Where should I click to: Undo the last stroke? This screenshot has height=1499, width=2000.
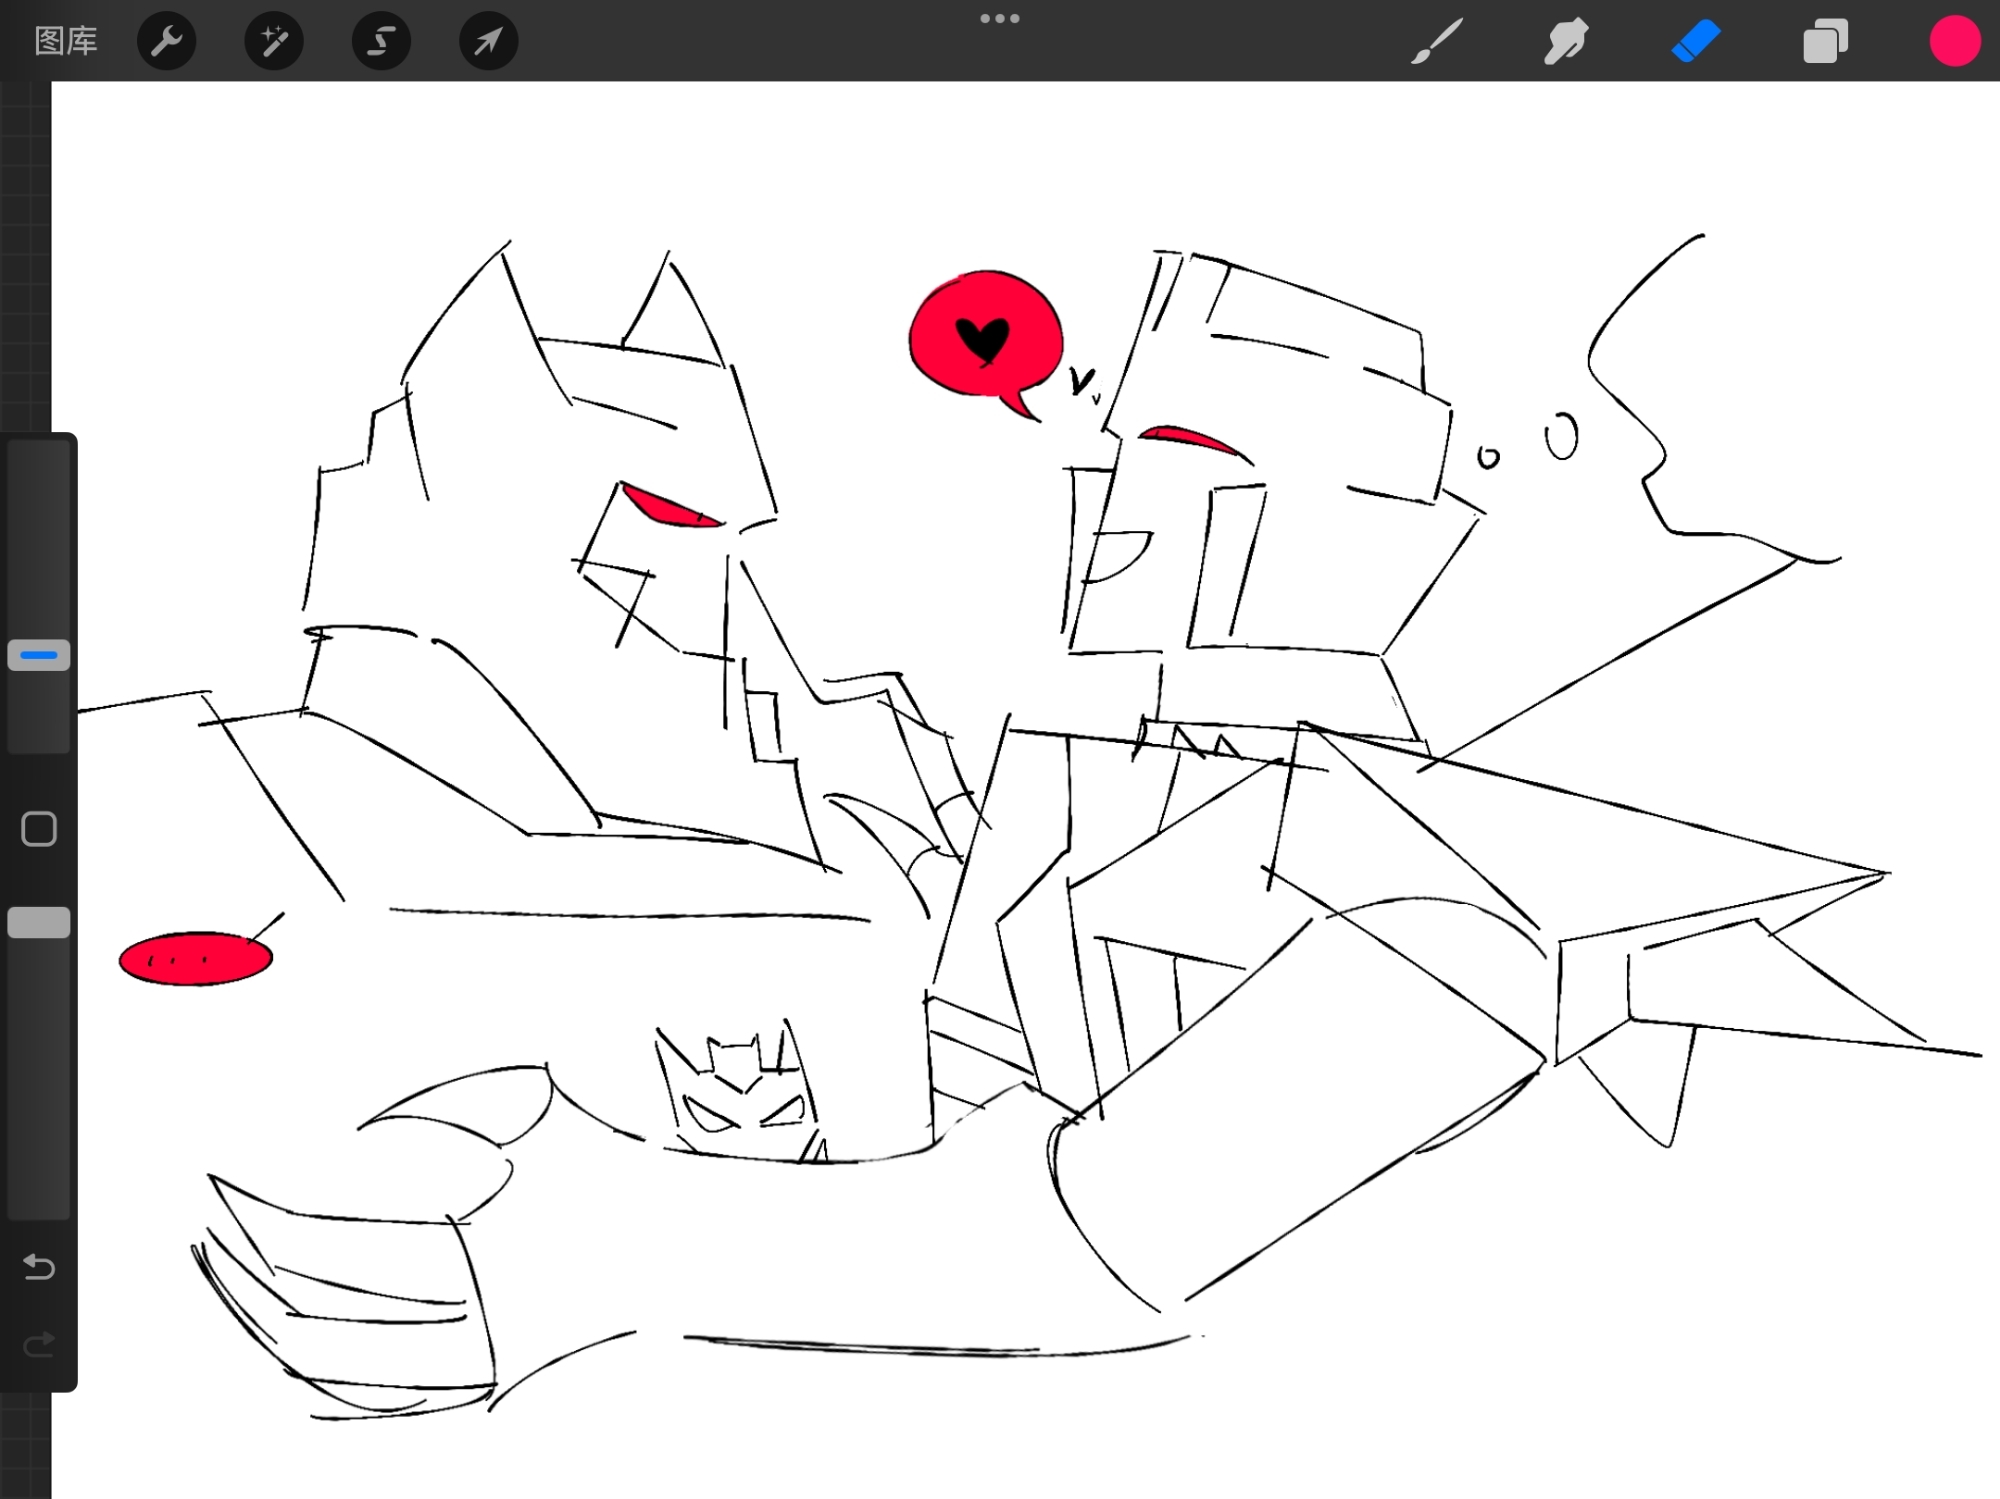(x=39, y=1267)
